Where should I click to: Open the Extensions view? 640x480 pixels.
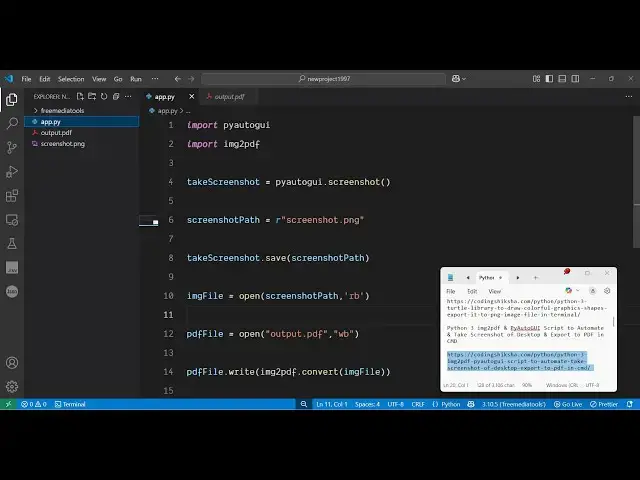(x=12, y=196)
